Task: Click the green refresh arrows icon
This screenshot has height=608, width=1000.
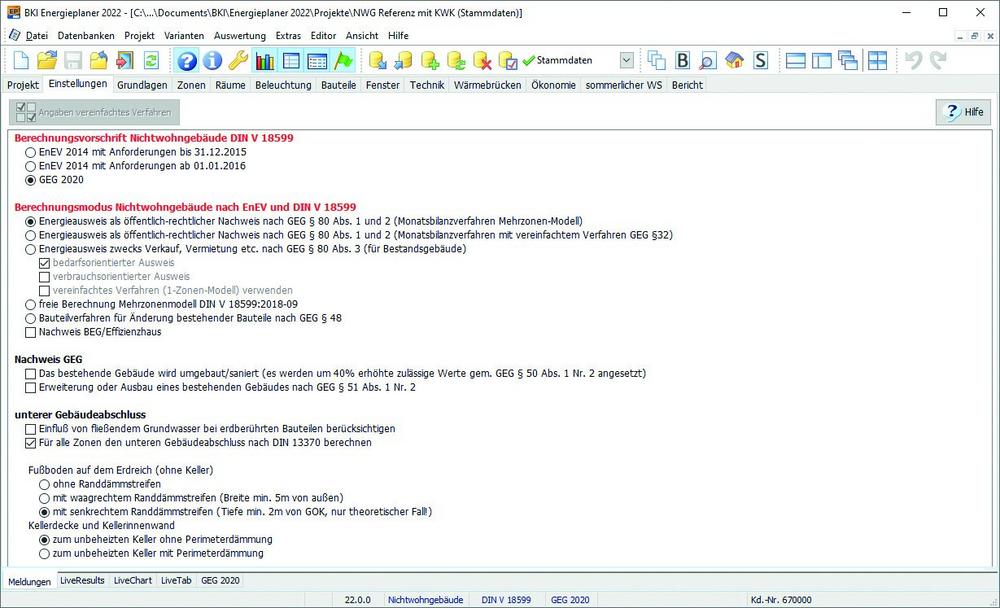Action: point(151,61)
